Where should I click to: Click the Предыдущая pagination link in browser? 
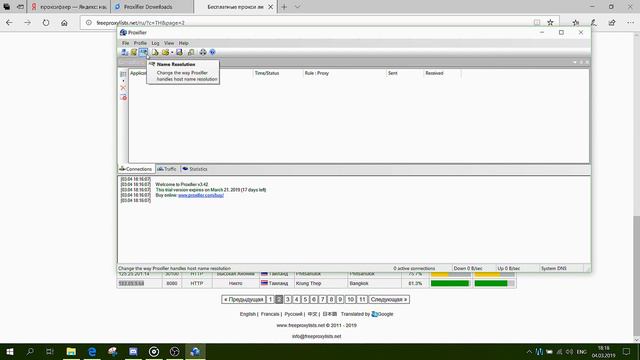point(244,300)
